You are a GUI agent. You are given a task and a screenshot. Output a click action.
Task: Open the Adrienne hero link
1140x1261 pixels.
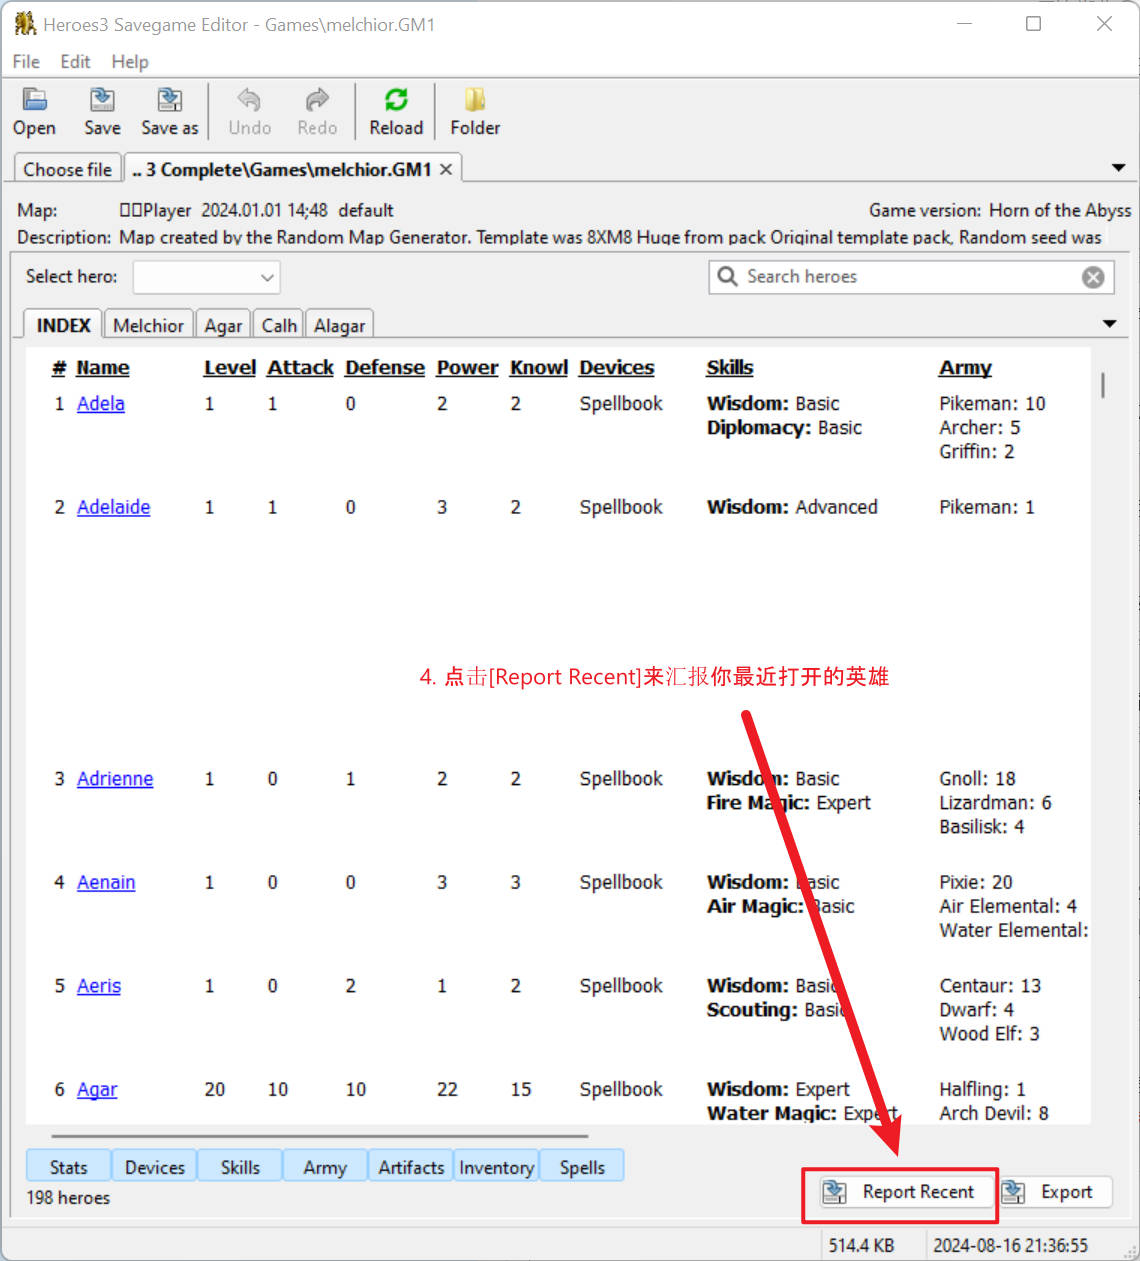coord(115,779)
